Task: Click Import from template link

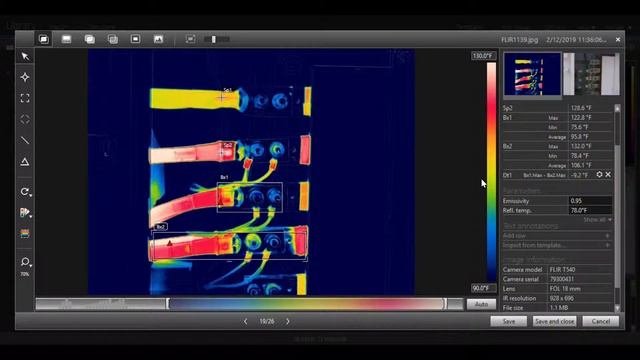Action: click(x=535, y=245)
